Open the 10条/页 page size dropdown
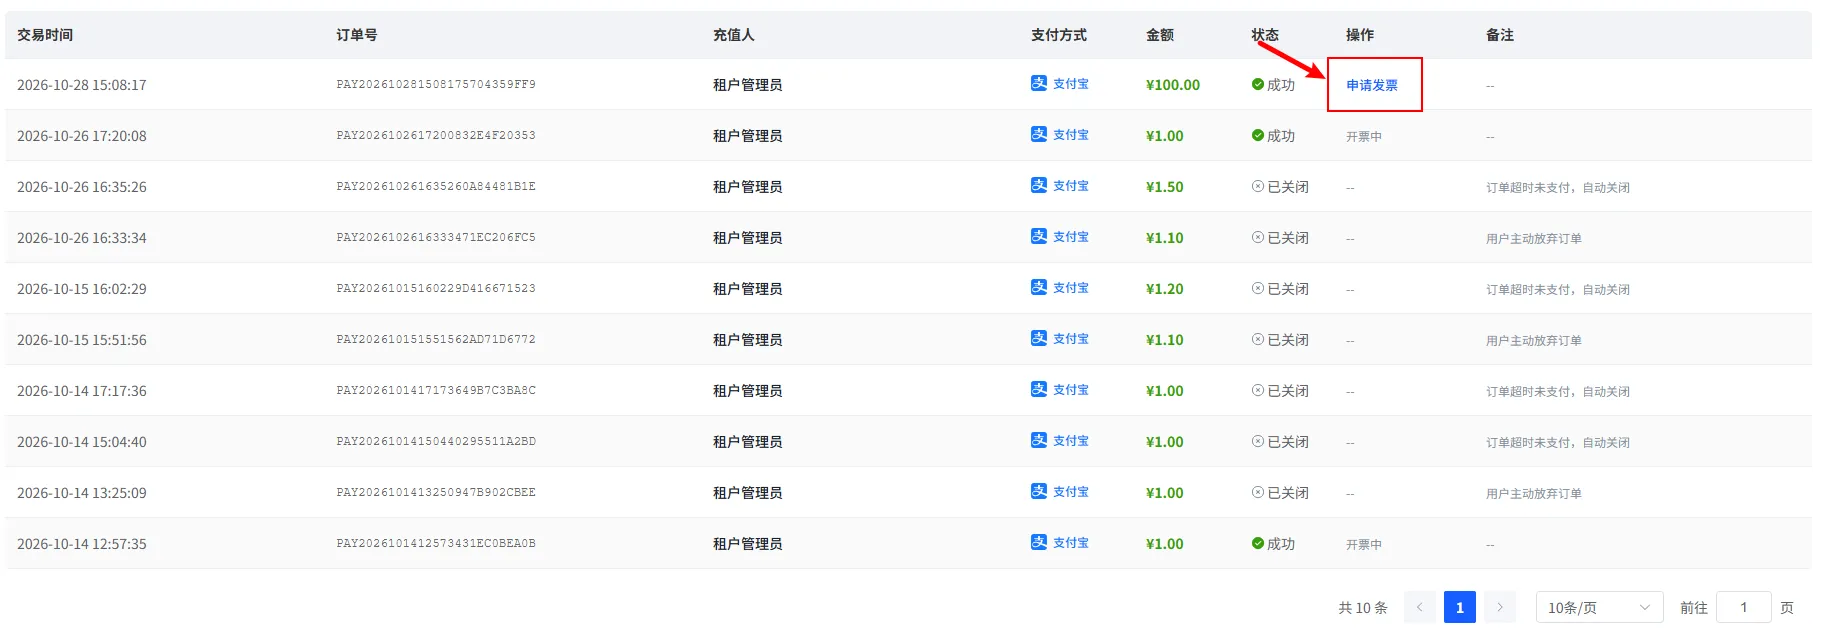 [x=1599, y=608]
